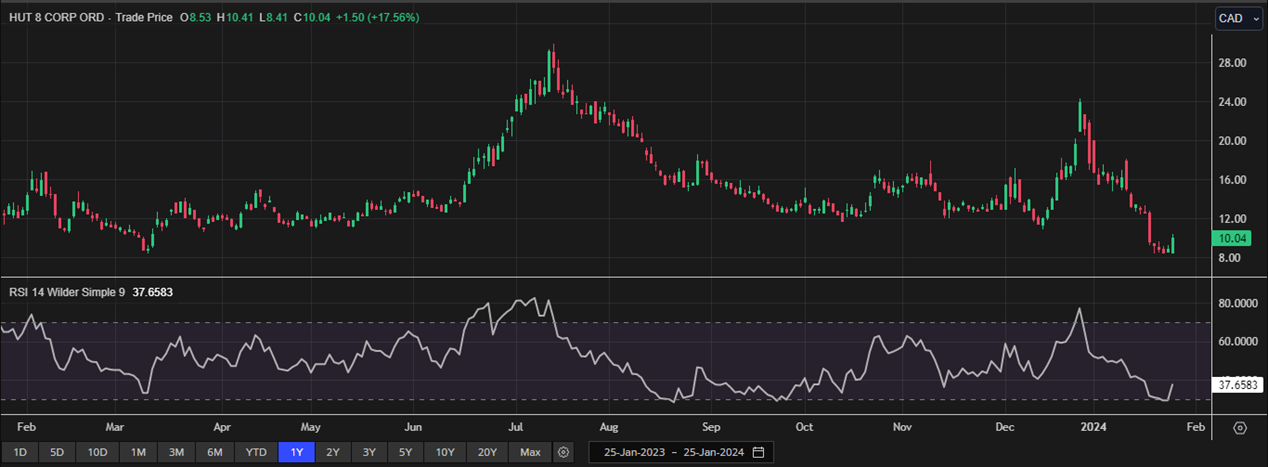Click the active 1Y range button
This screenshot has width=1268, height=467.
click(x=297, y=452)
